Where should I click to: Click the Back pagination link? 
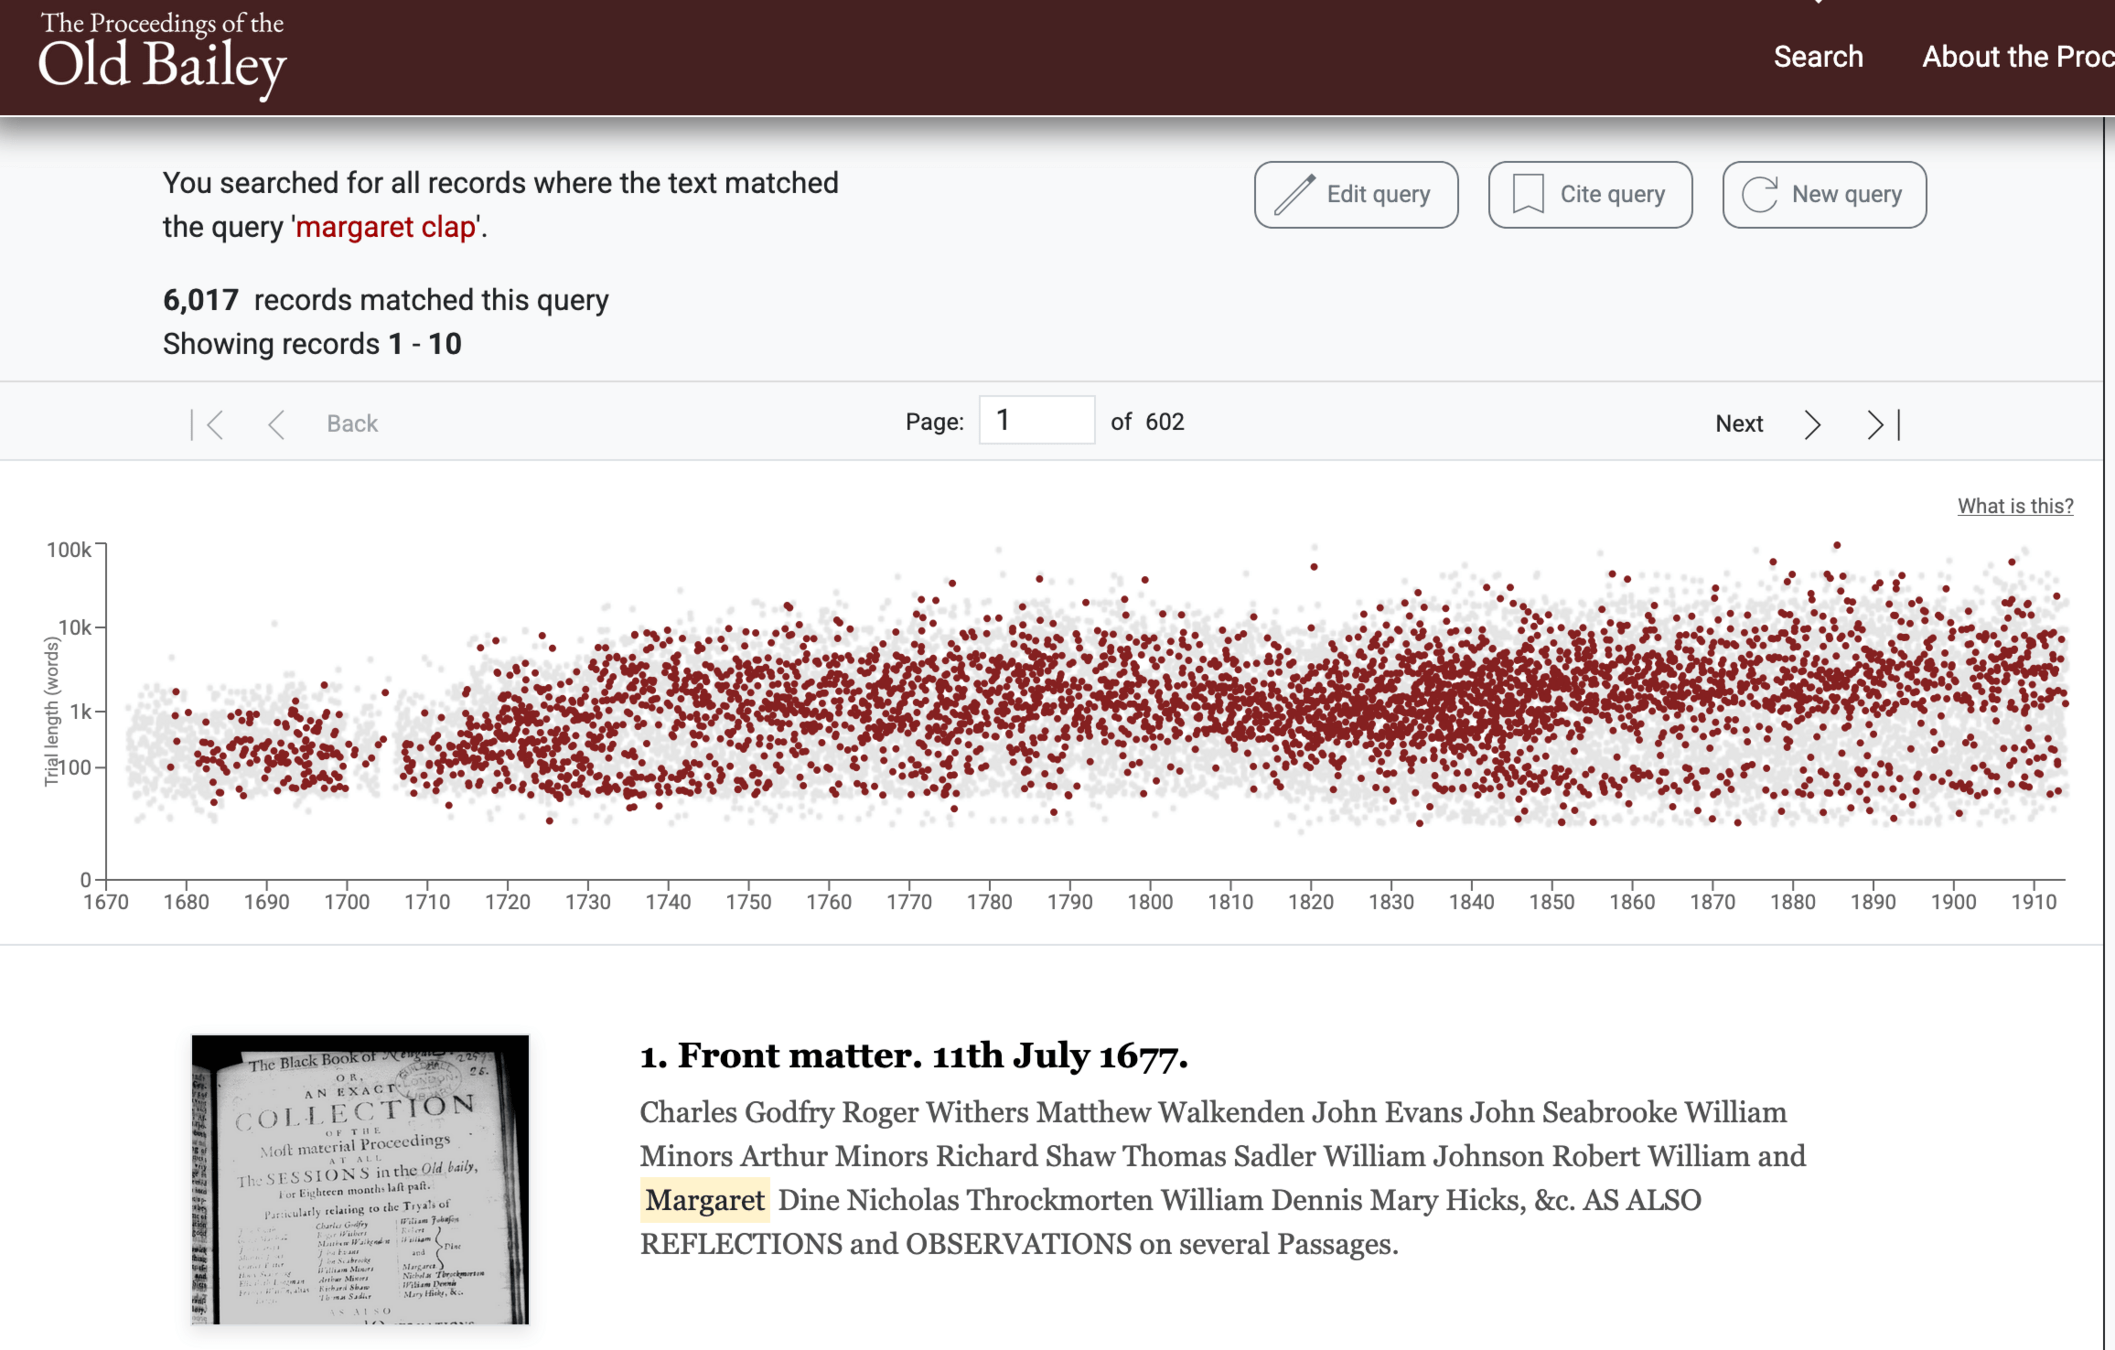point(352,424)
